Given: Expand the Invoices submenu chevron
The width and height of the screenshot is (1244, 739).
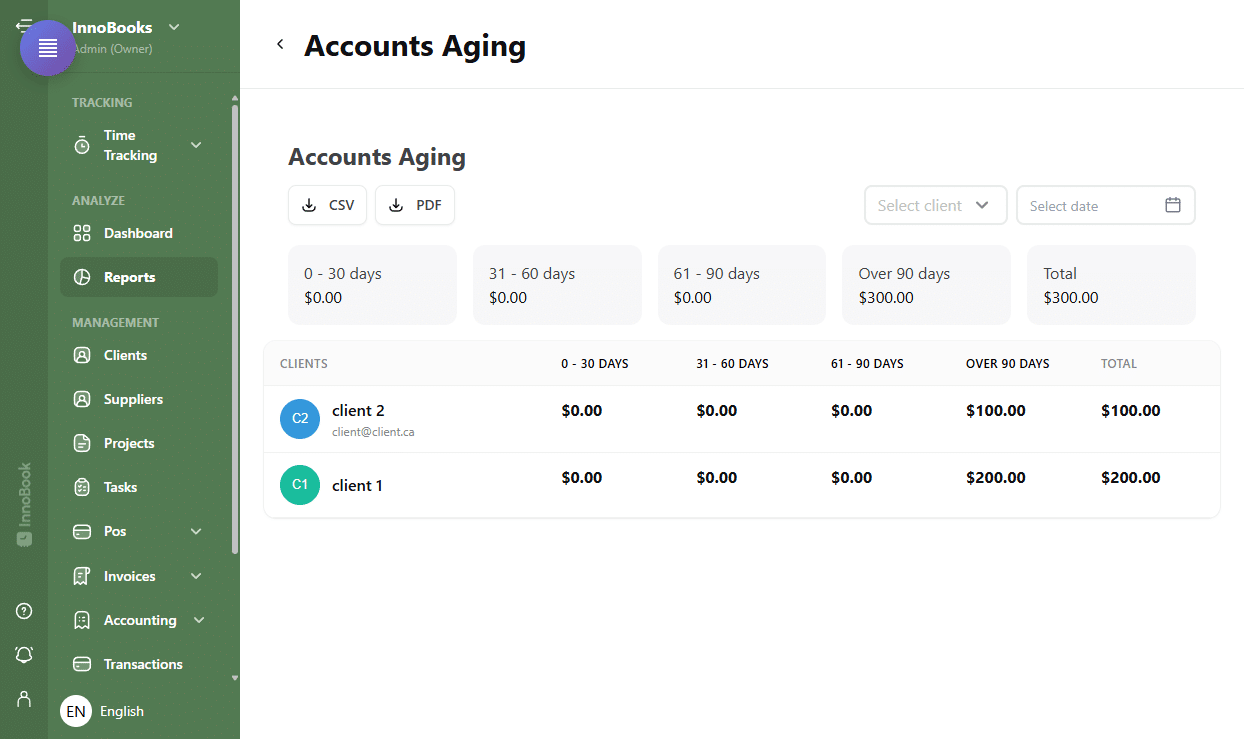Looking at the screenshot, I should [x=196, y=576].
